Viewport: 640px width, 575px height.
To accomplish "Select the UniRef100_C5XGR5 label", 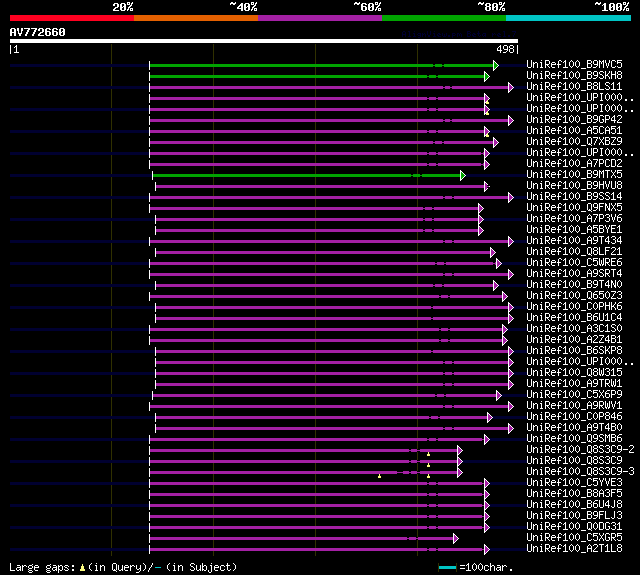I will click(x=574, y=538).
